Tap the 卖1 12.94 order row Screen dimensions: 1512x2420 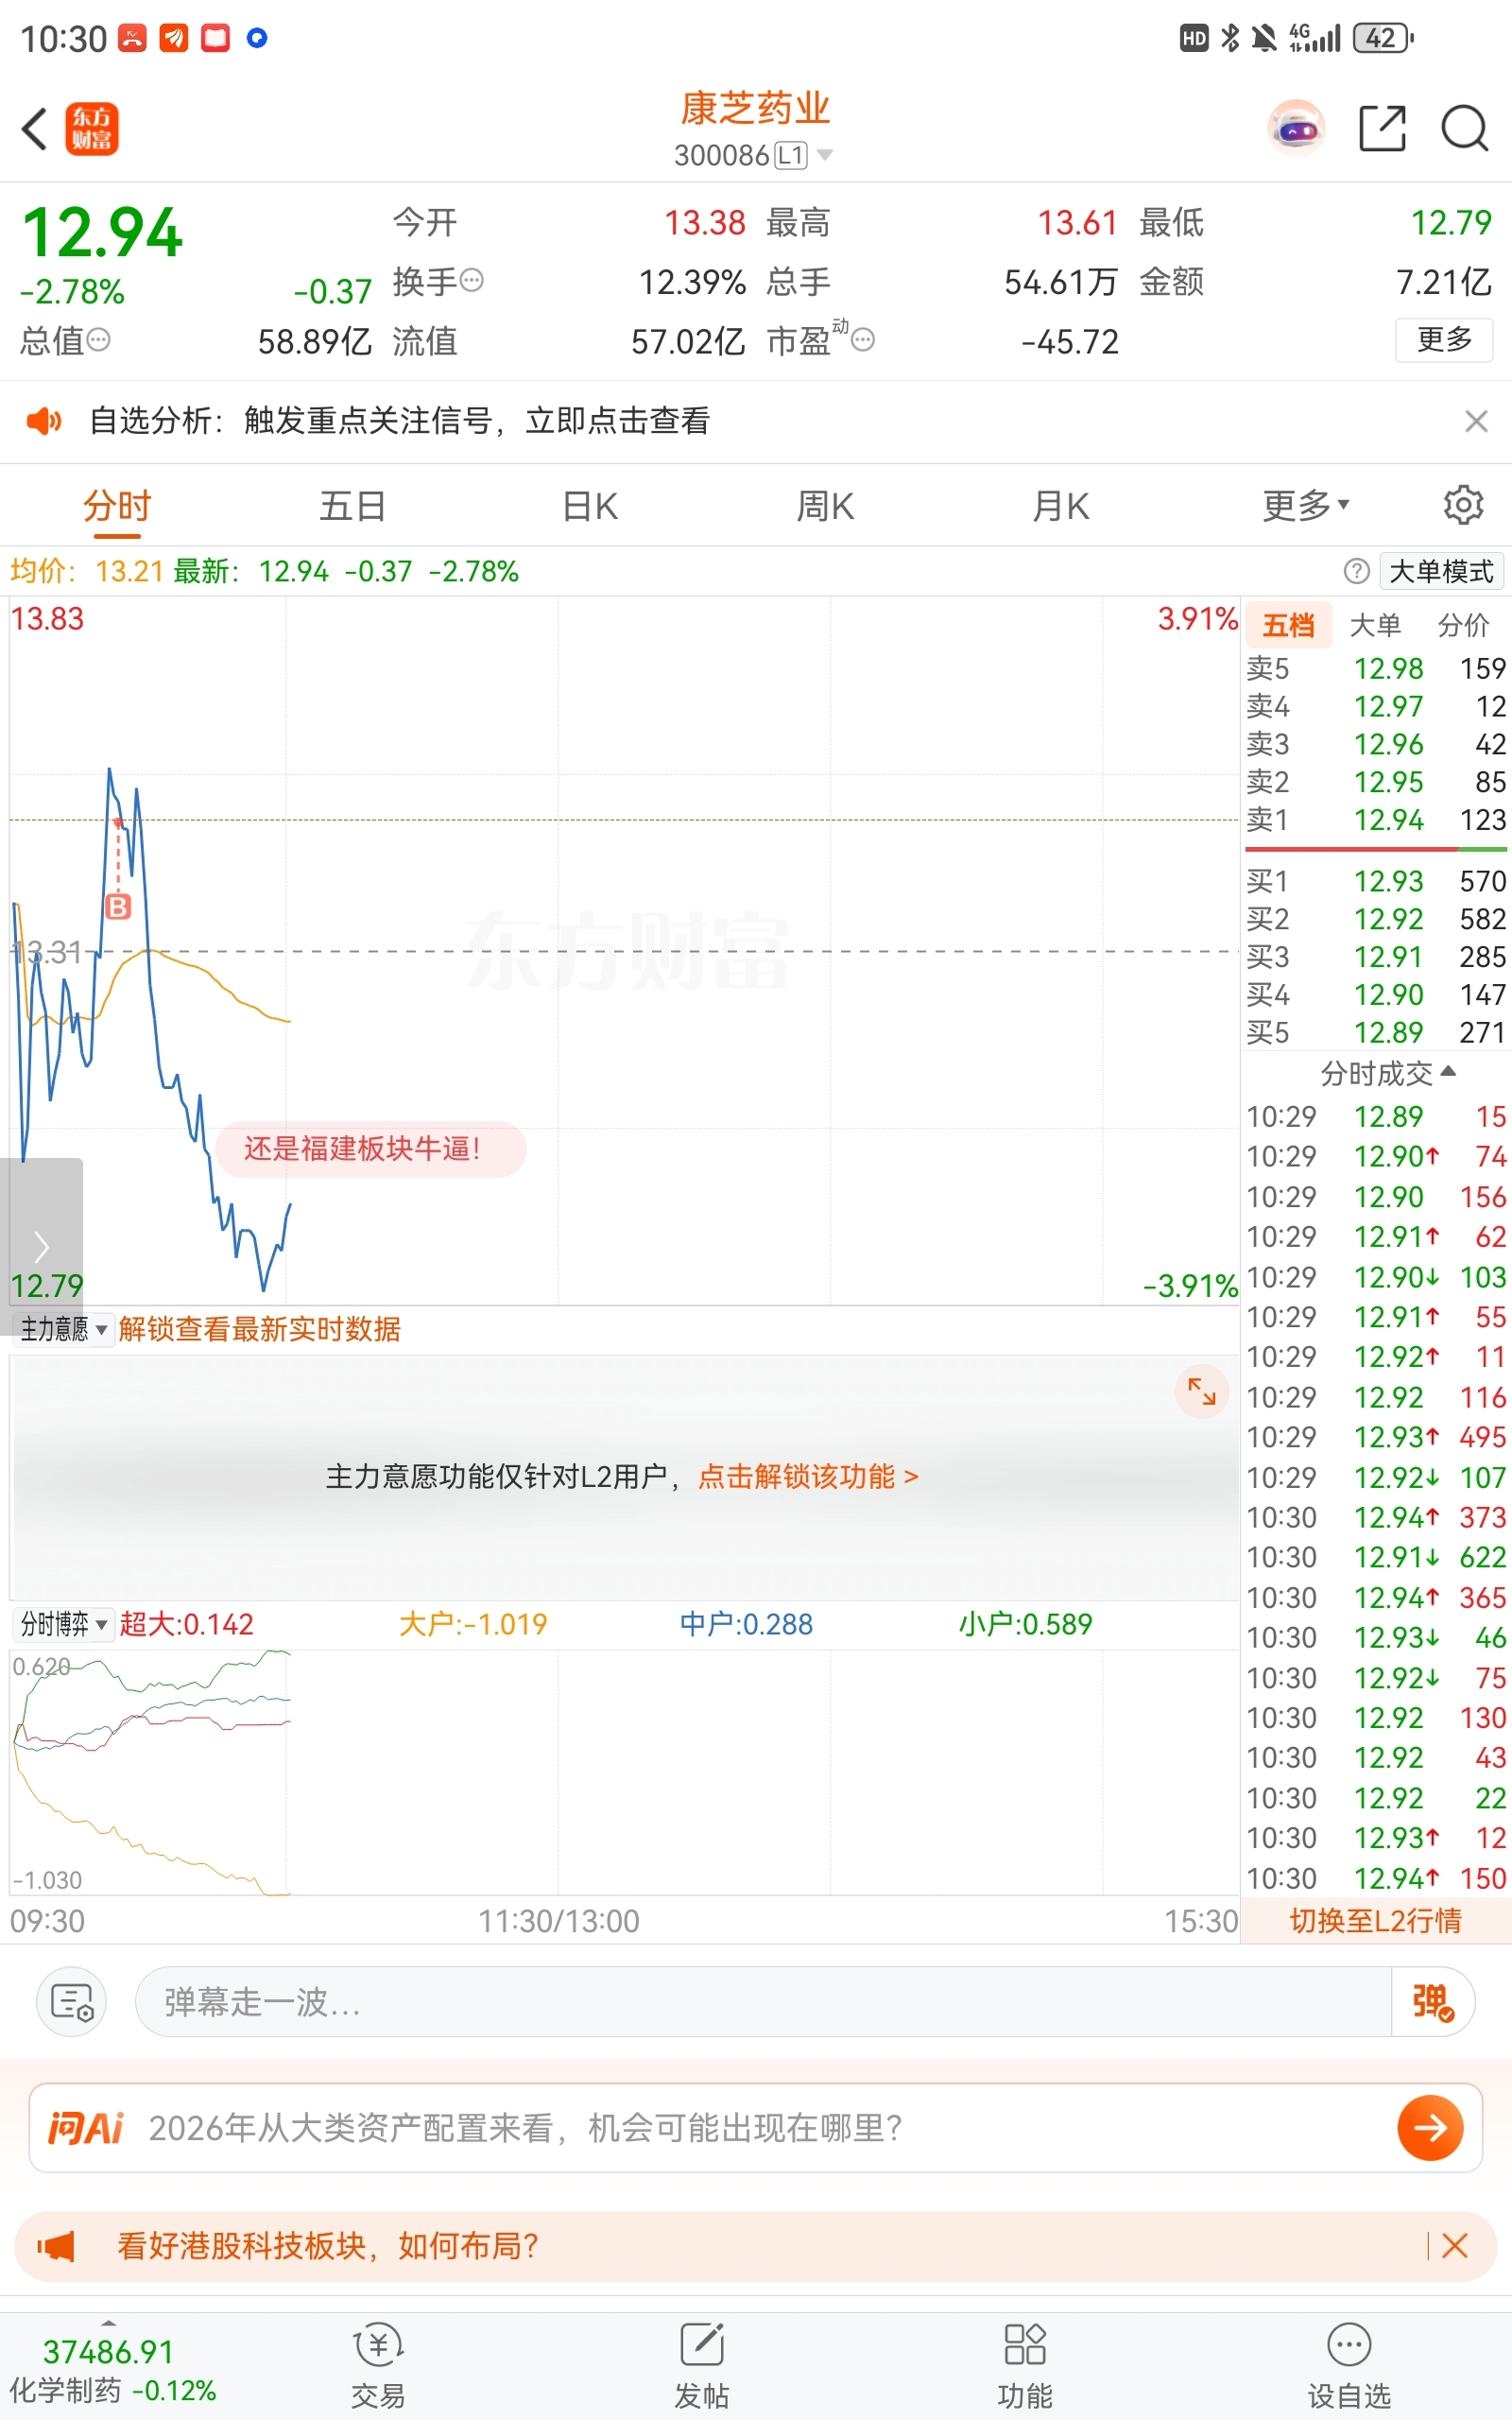1375,820
